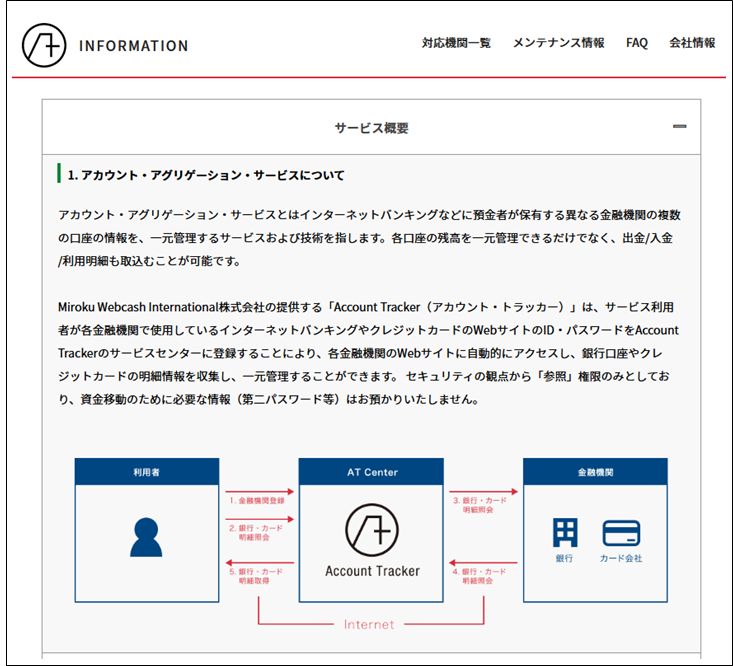This screenshot has width=733, height=666.
Task: Click the bank building icon above 銀行
Action: click(x=565, y=532)
